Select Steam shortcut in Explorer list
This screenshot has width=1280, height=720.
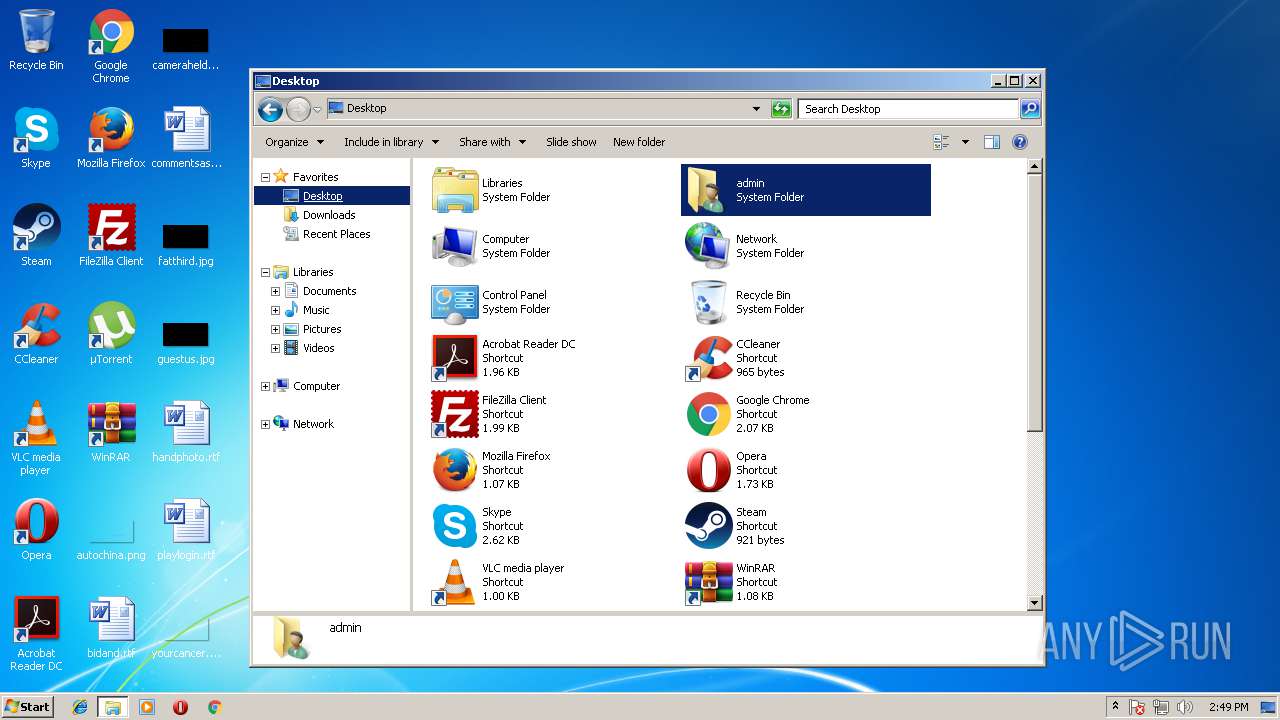(735, 526)
